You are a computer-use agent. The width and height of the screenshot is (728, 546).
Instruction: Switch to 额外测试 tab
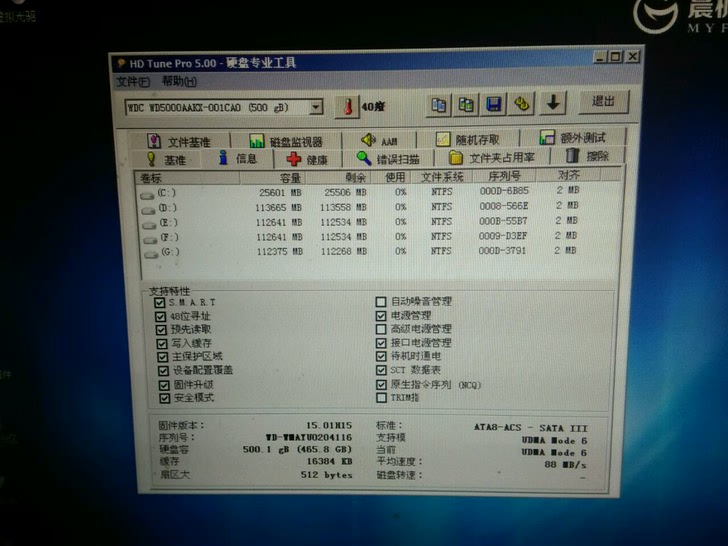pos(572,137)
